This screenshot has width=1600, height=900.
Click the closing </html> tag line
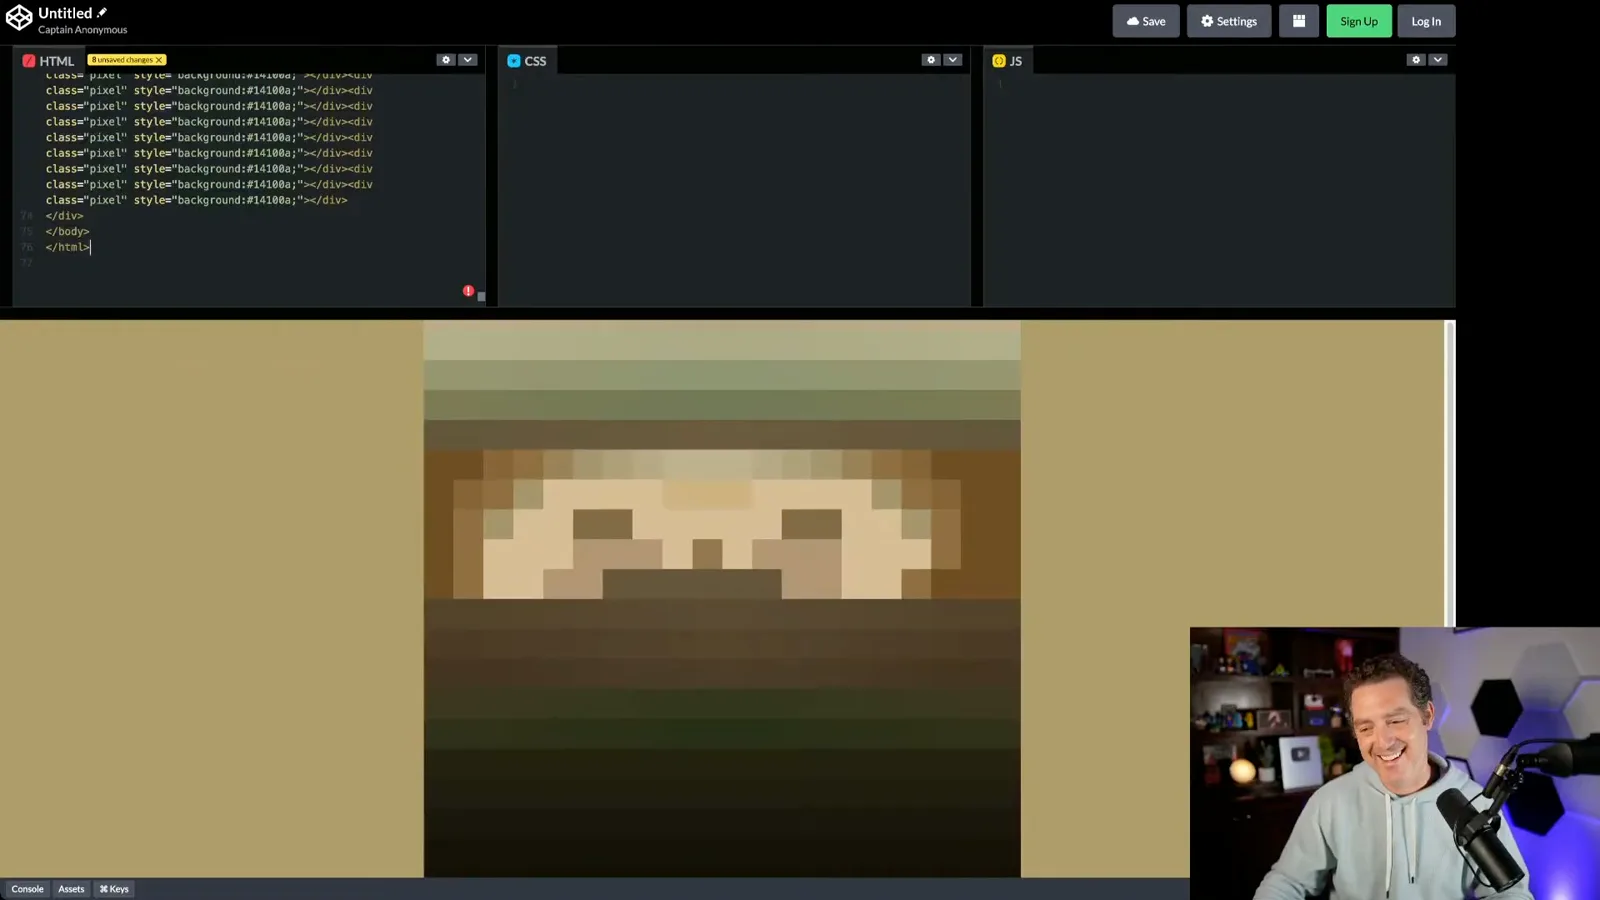68,247
